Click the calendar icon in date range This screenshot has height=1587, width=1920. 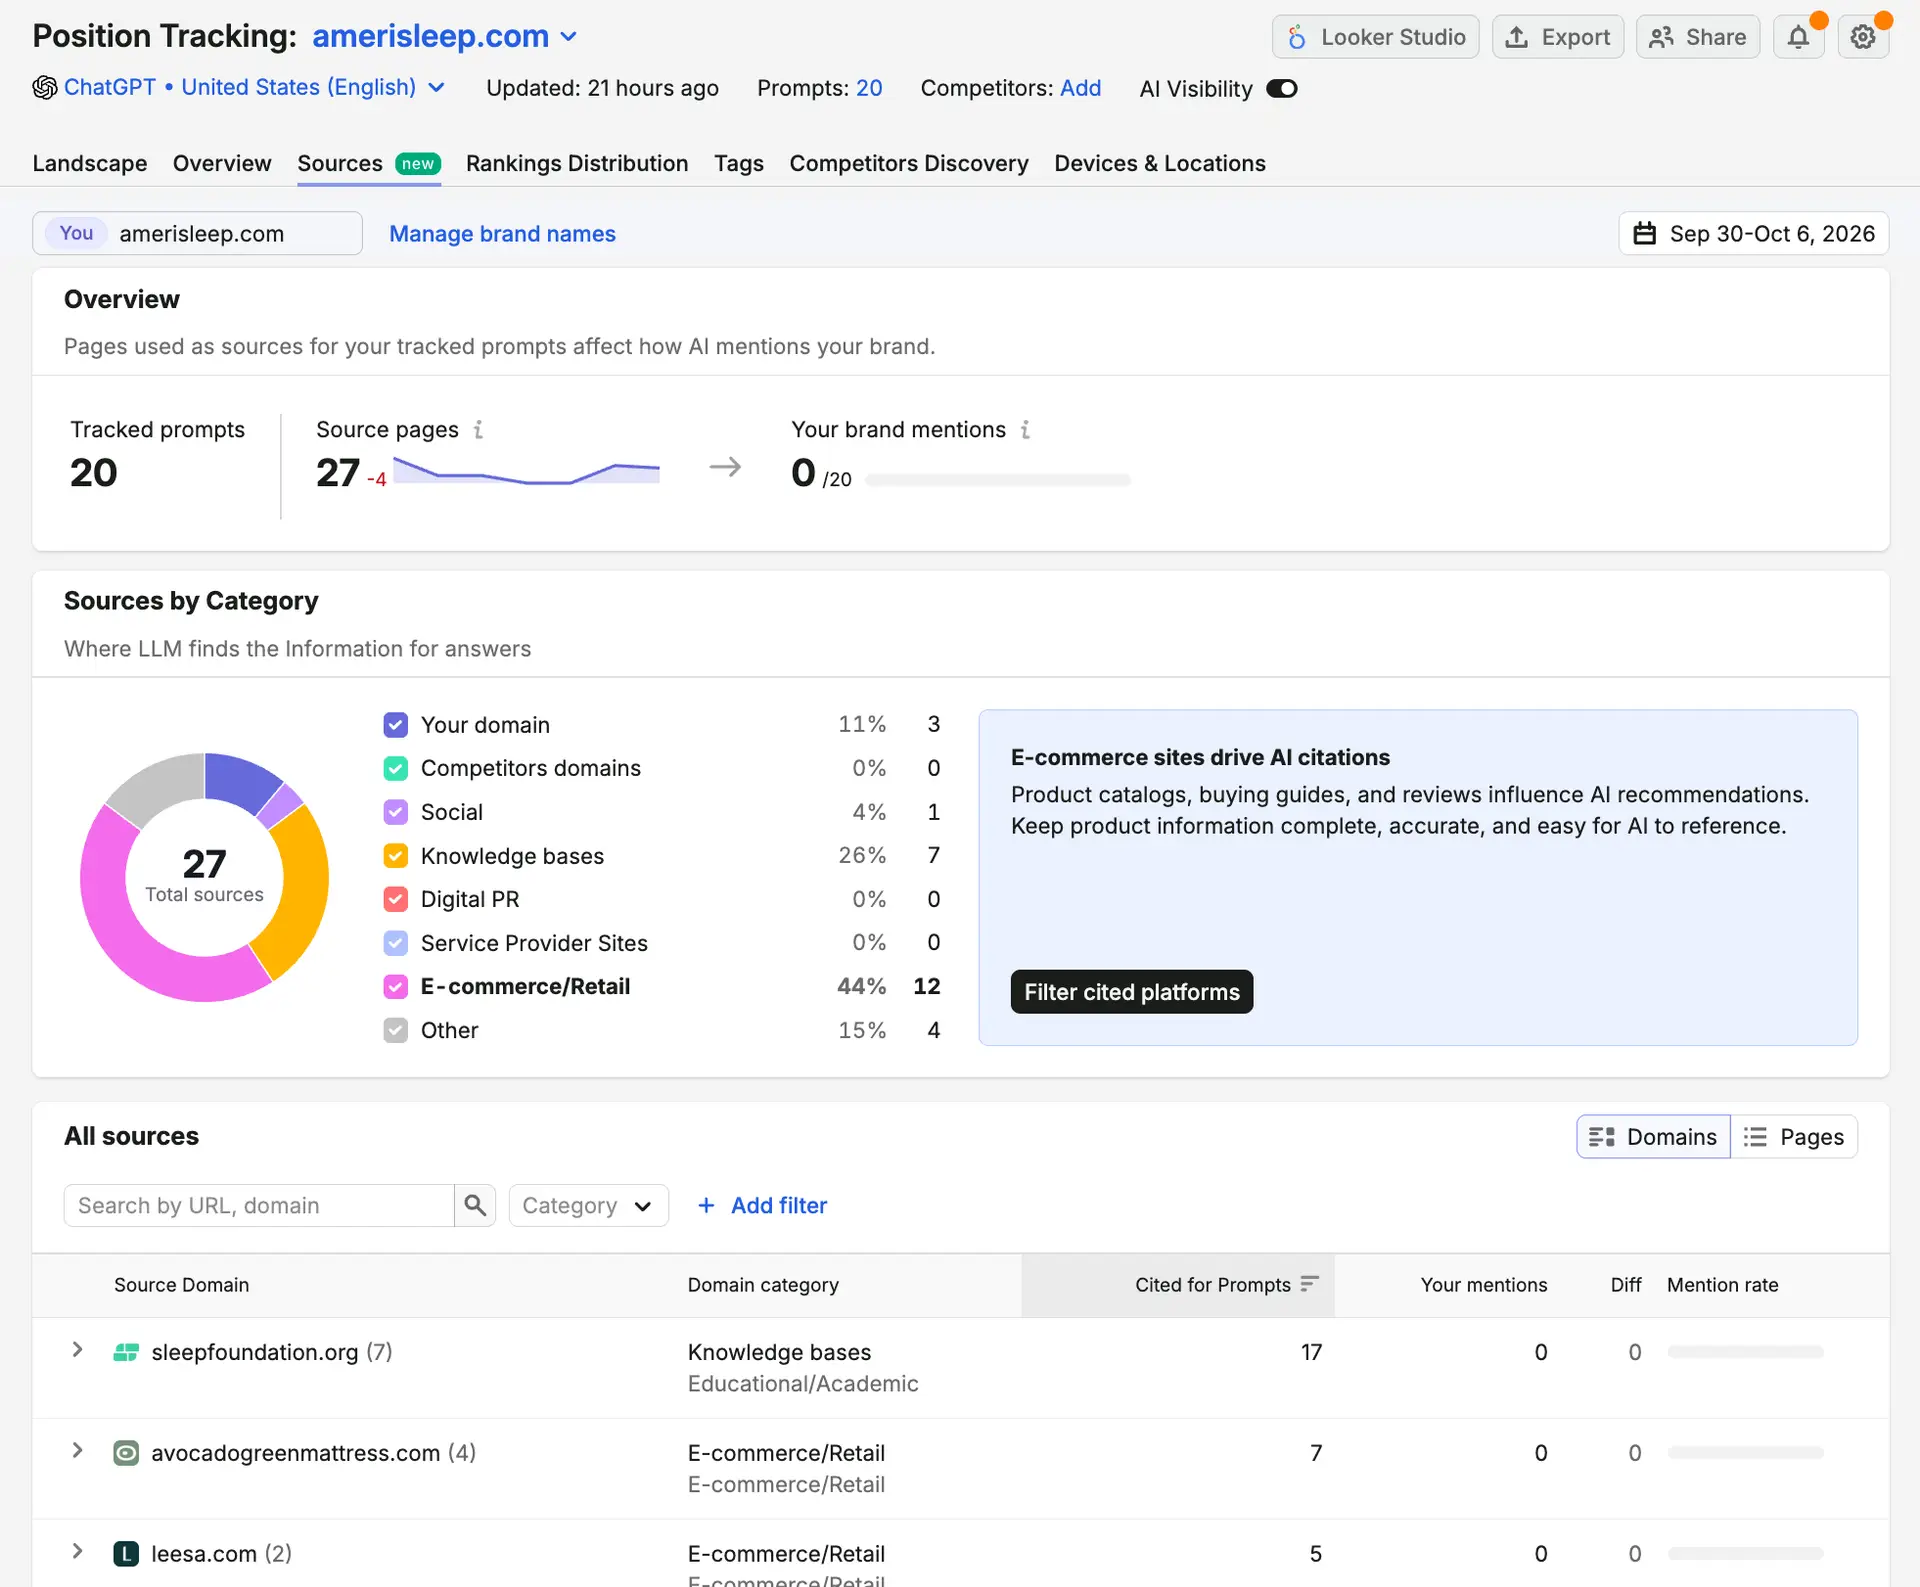(x=1645, y=233)
